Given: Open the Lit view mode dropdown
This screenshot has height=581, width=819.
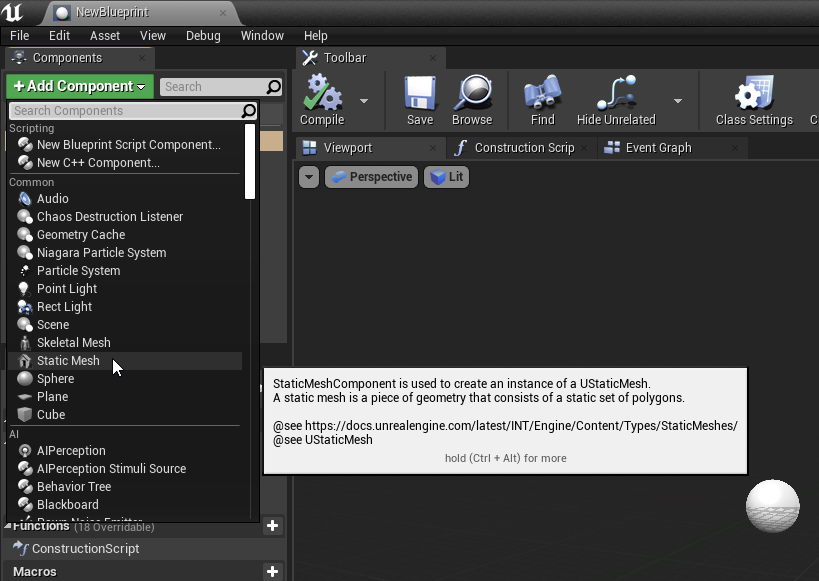Looking at the screenshot, I should (x=447, y=177).
